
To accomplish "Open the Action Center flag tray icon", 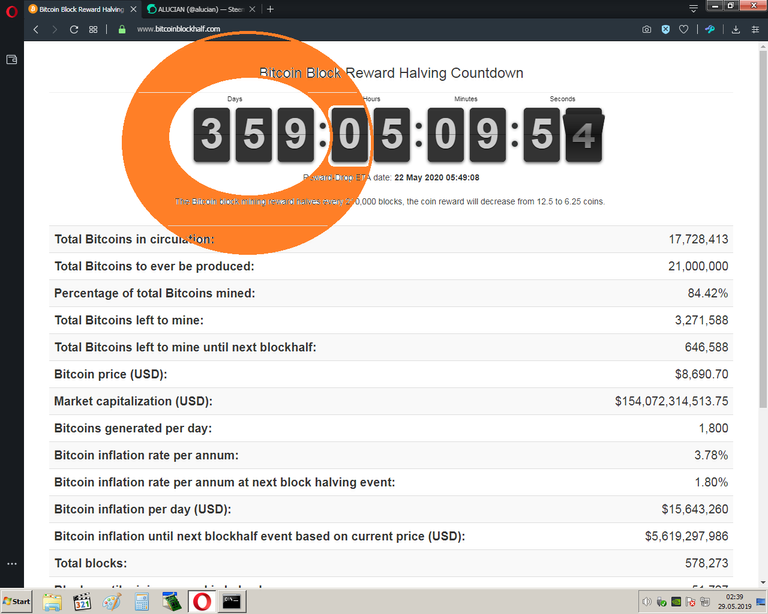I will [x=691, y=601].
